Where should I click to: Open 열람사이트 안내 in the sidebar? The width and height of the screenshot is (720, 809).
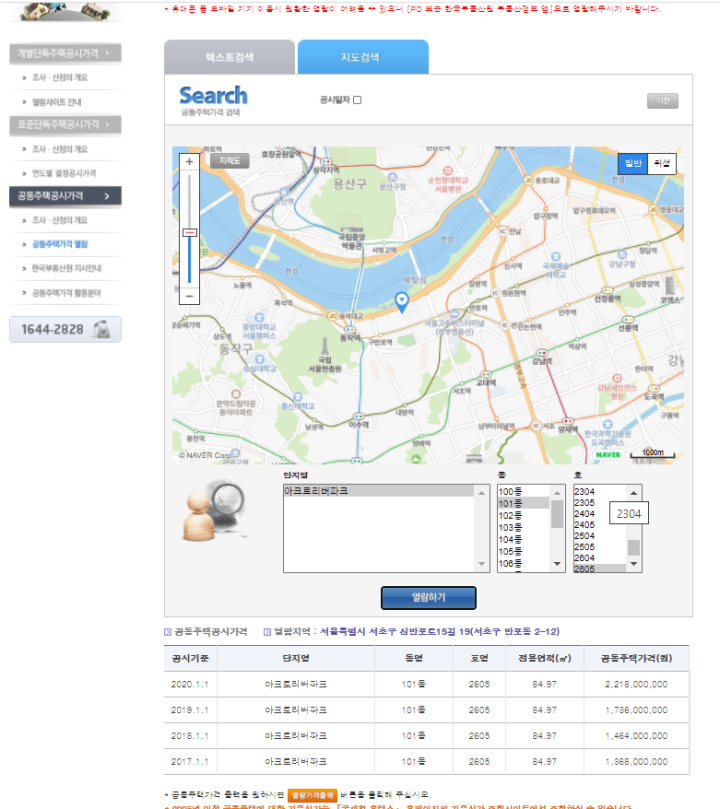point(57,102)
